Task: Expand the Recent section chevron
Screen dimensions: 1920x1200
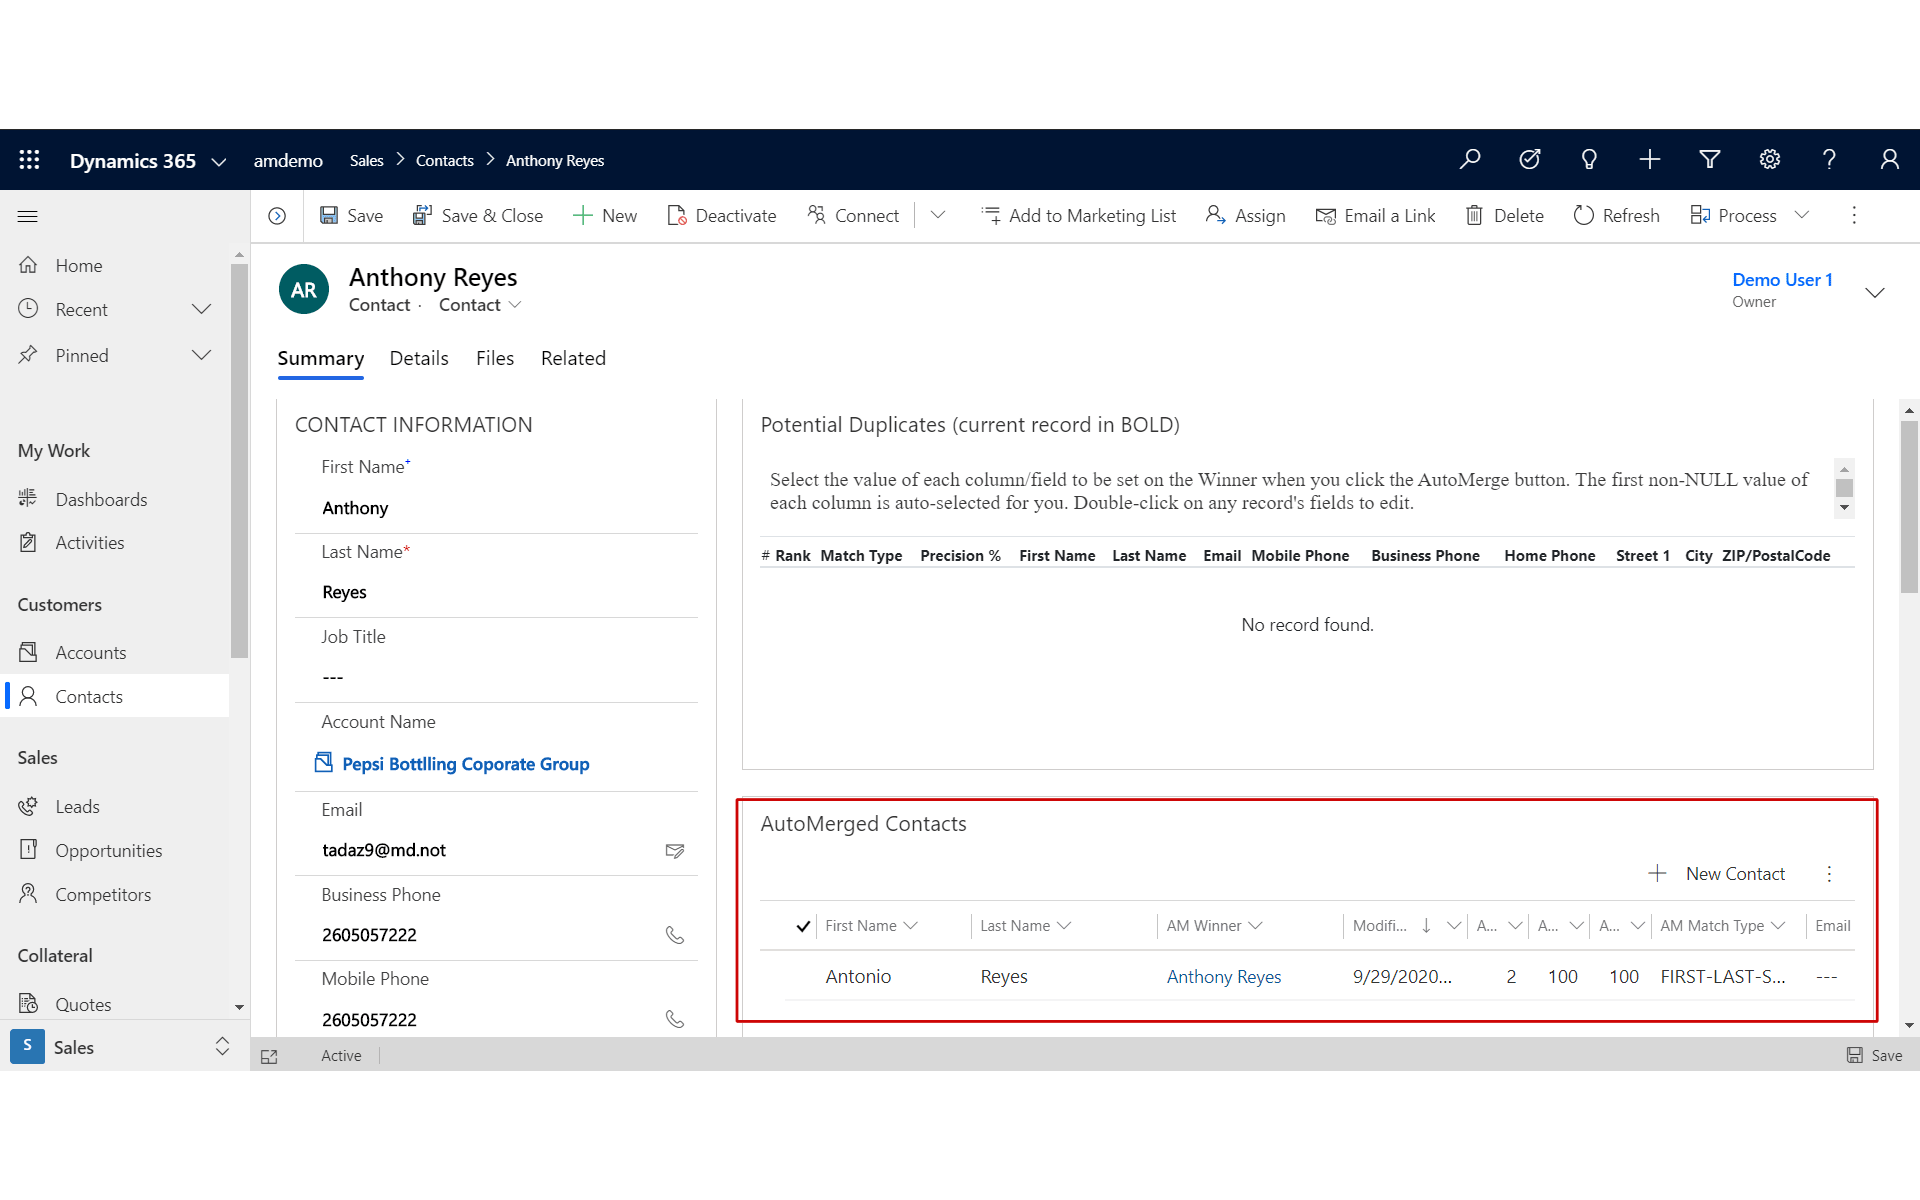Action: (201, 309)
